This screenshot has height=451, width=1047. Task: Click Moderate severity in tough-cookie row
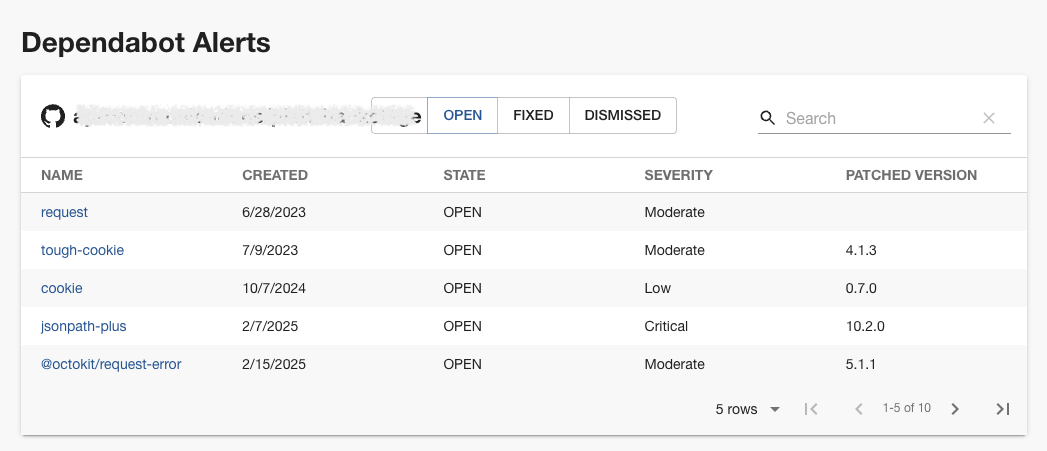coord(674,251)
